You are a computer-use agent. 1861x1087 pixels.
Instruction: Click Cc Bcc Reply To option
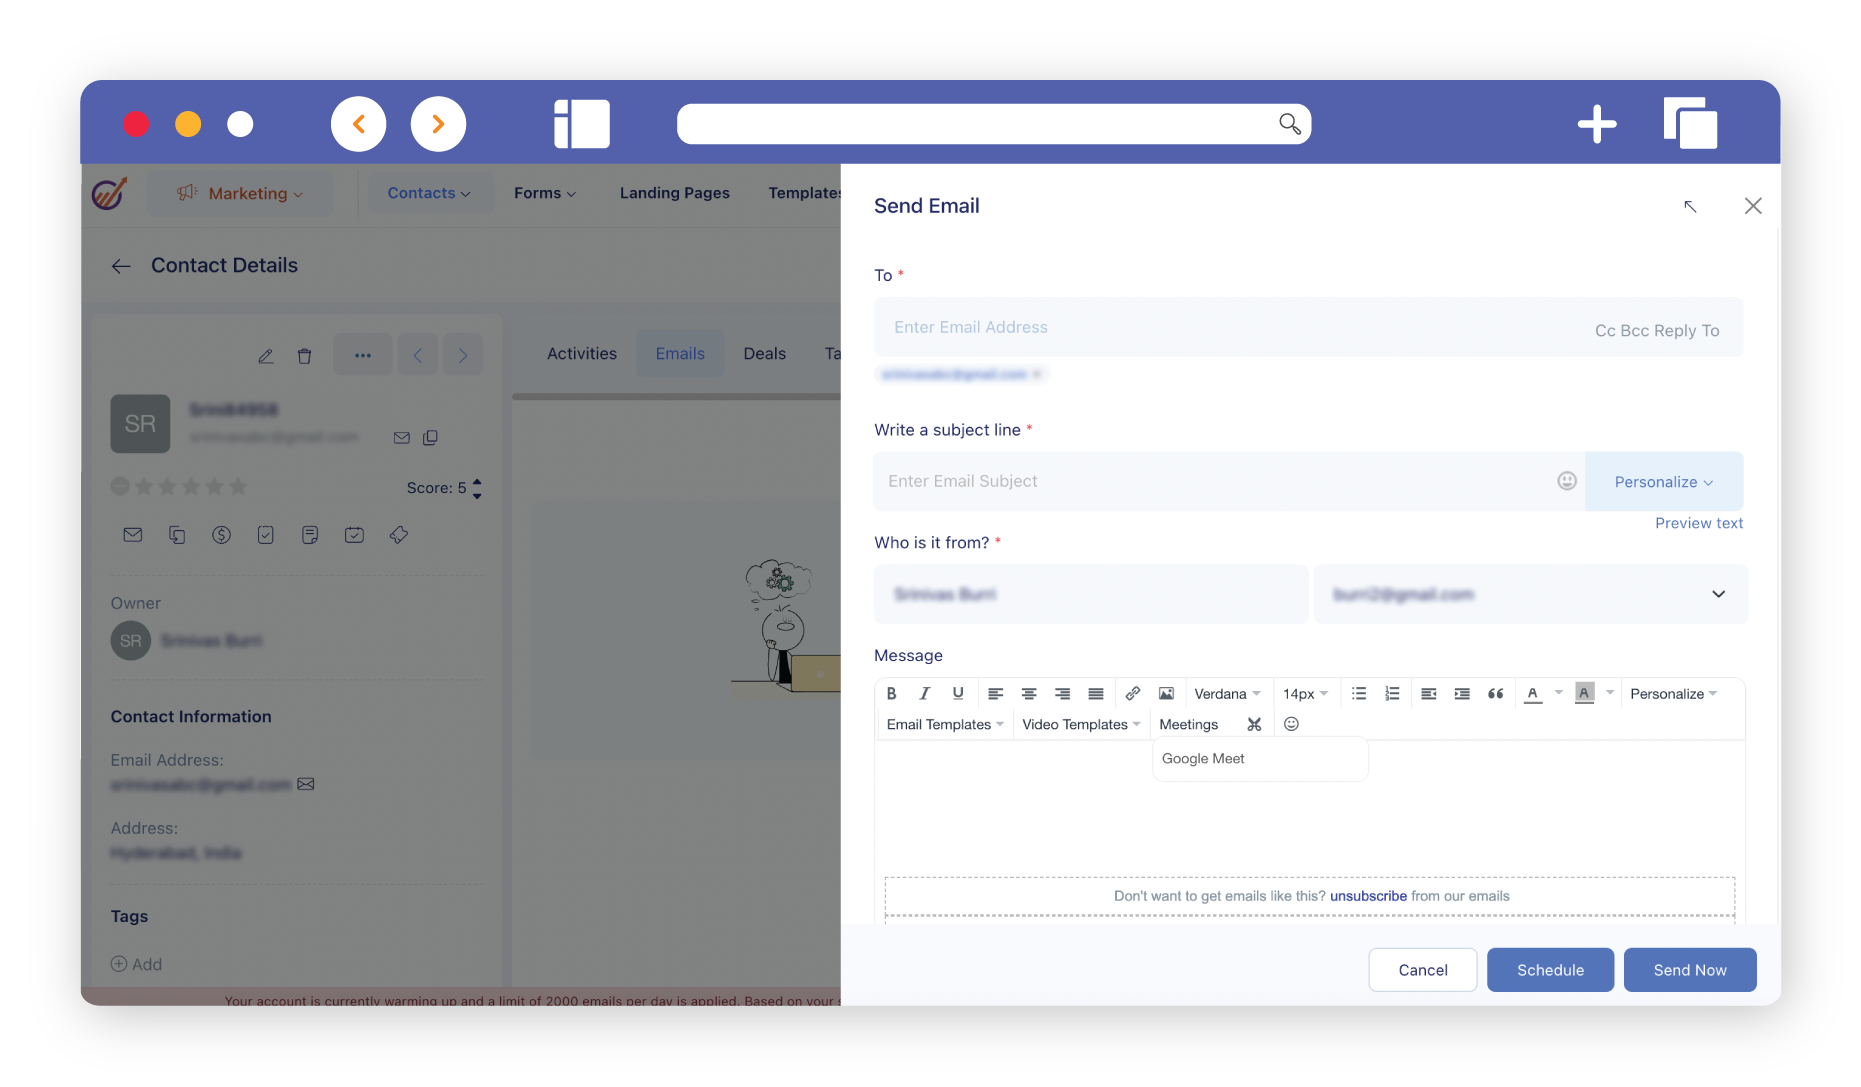point(1657,330)
